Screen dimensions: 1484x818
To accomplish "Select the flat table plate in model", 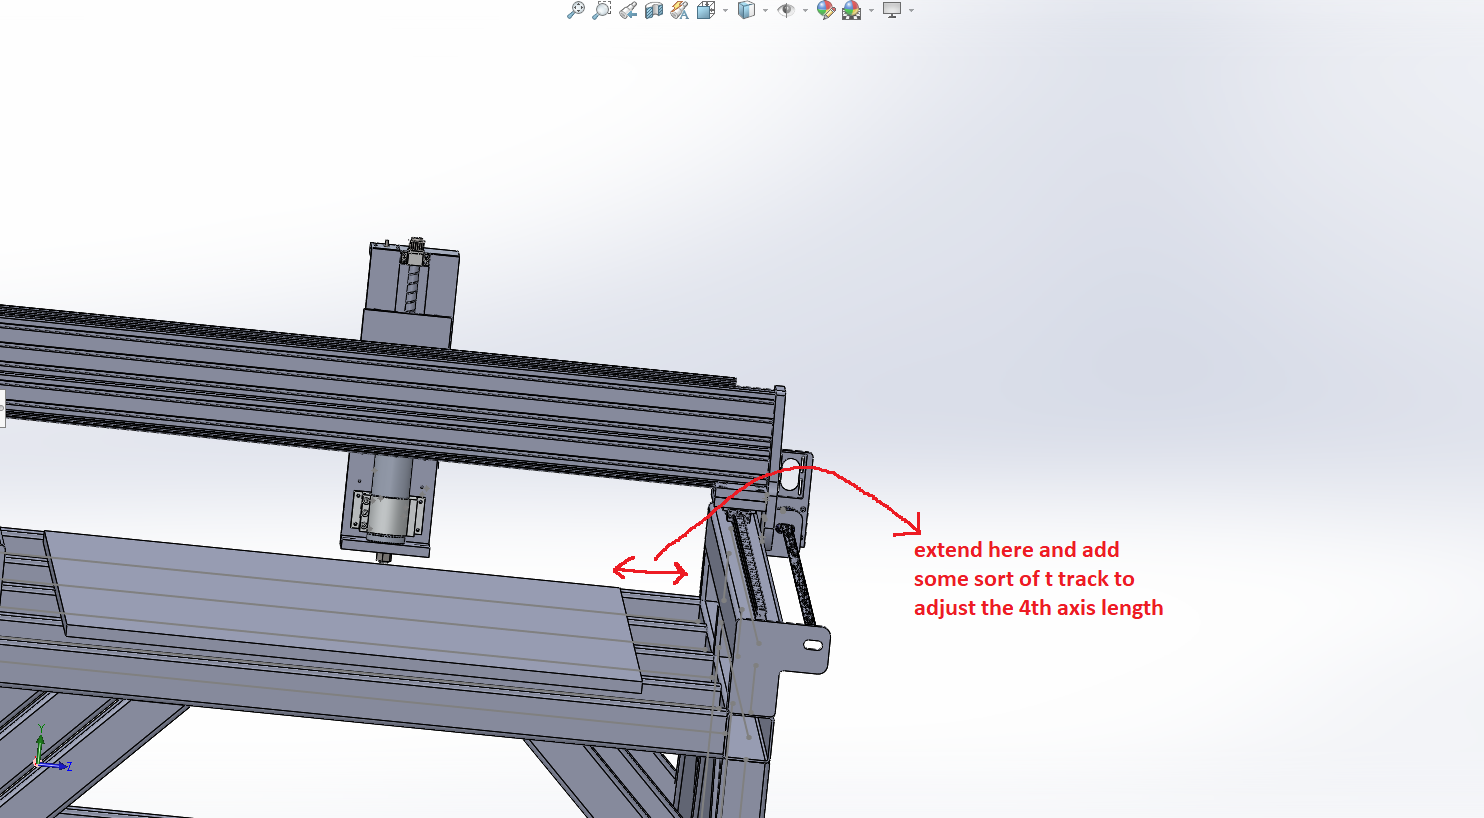I will (340, 610).
